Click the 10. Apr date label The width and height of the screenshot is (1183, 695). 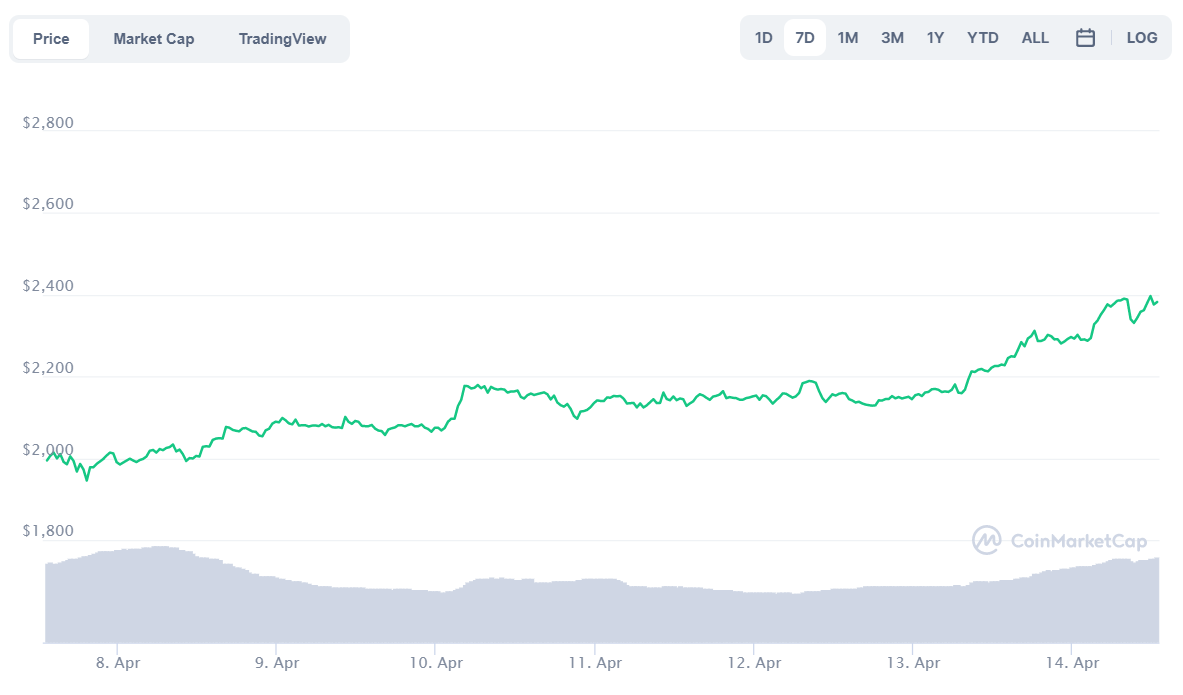click(435, 662)
